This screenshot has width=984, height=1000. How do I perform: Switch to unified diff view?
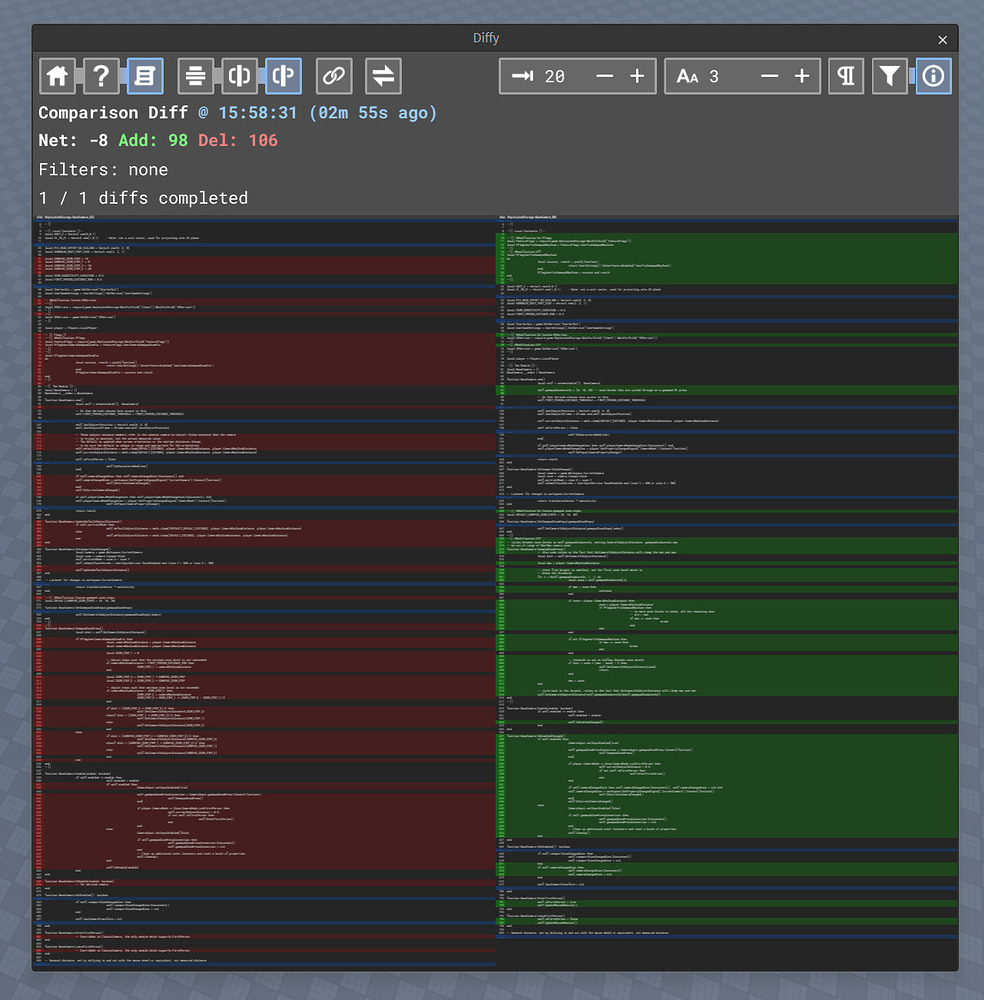[195, 76]
